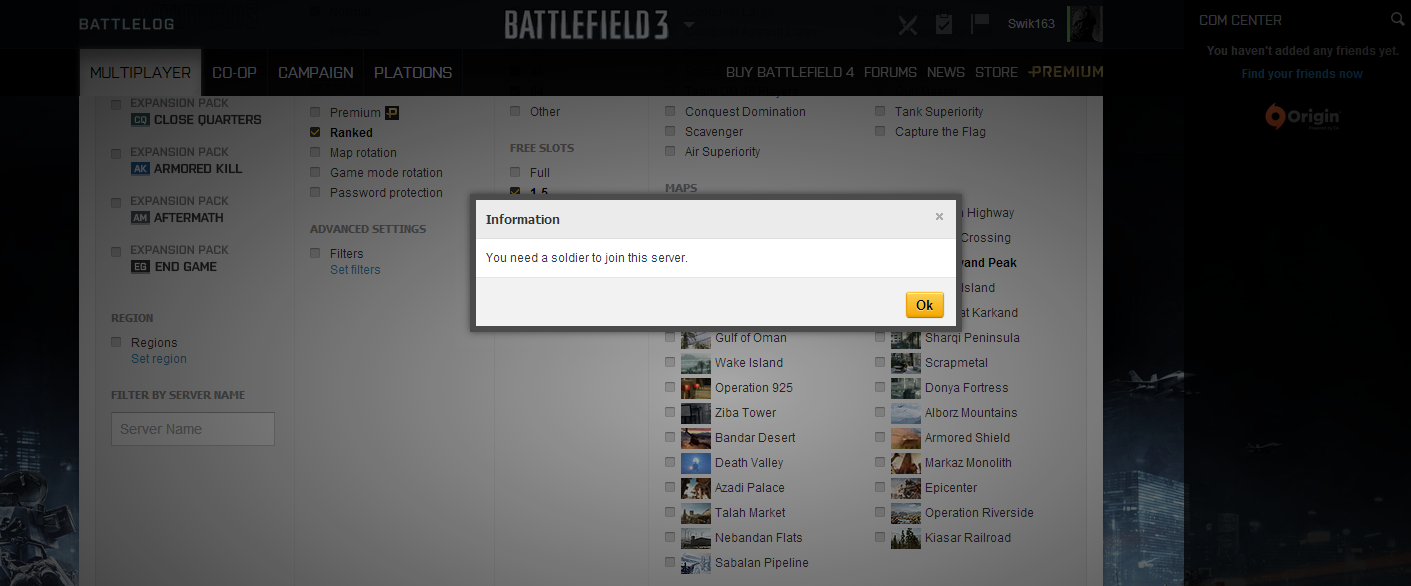Open the Premium menu item in navigation bar
The height and width of the screenshot is (586, 1411).
coord(1066,72)
